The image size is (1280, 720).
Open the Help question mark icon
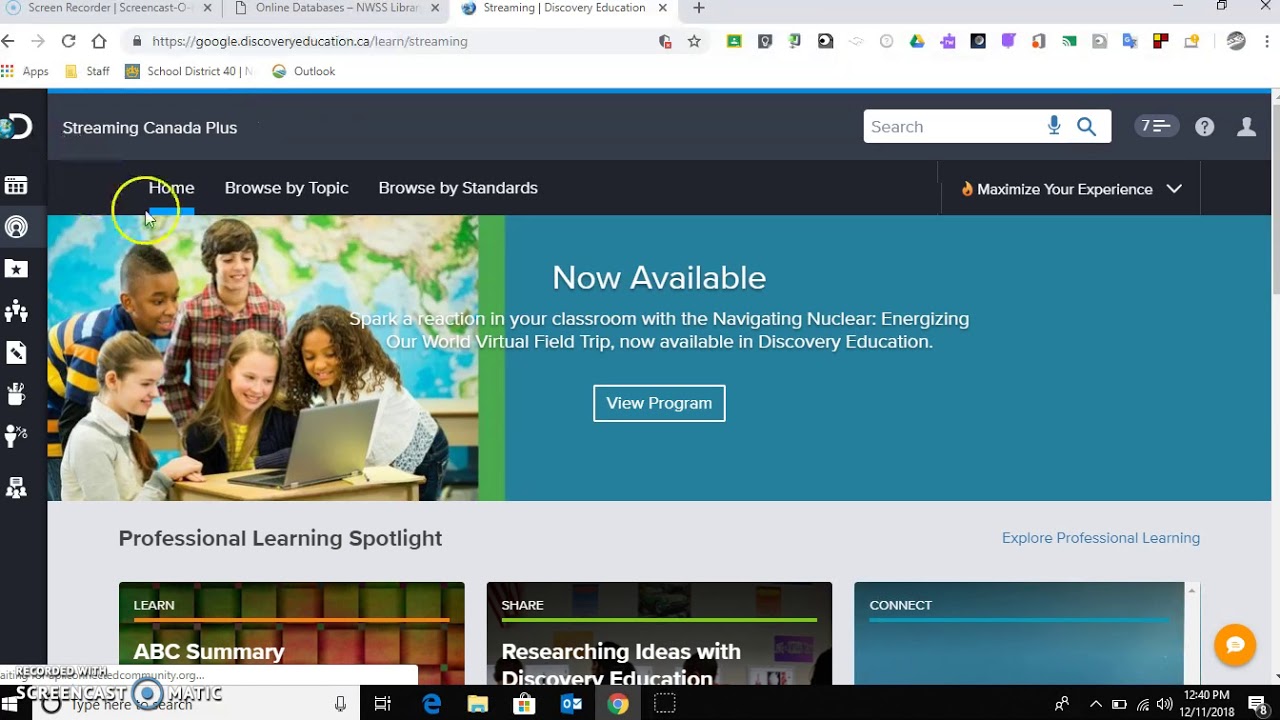(1205, 127)
